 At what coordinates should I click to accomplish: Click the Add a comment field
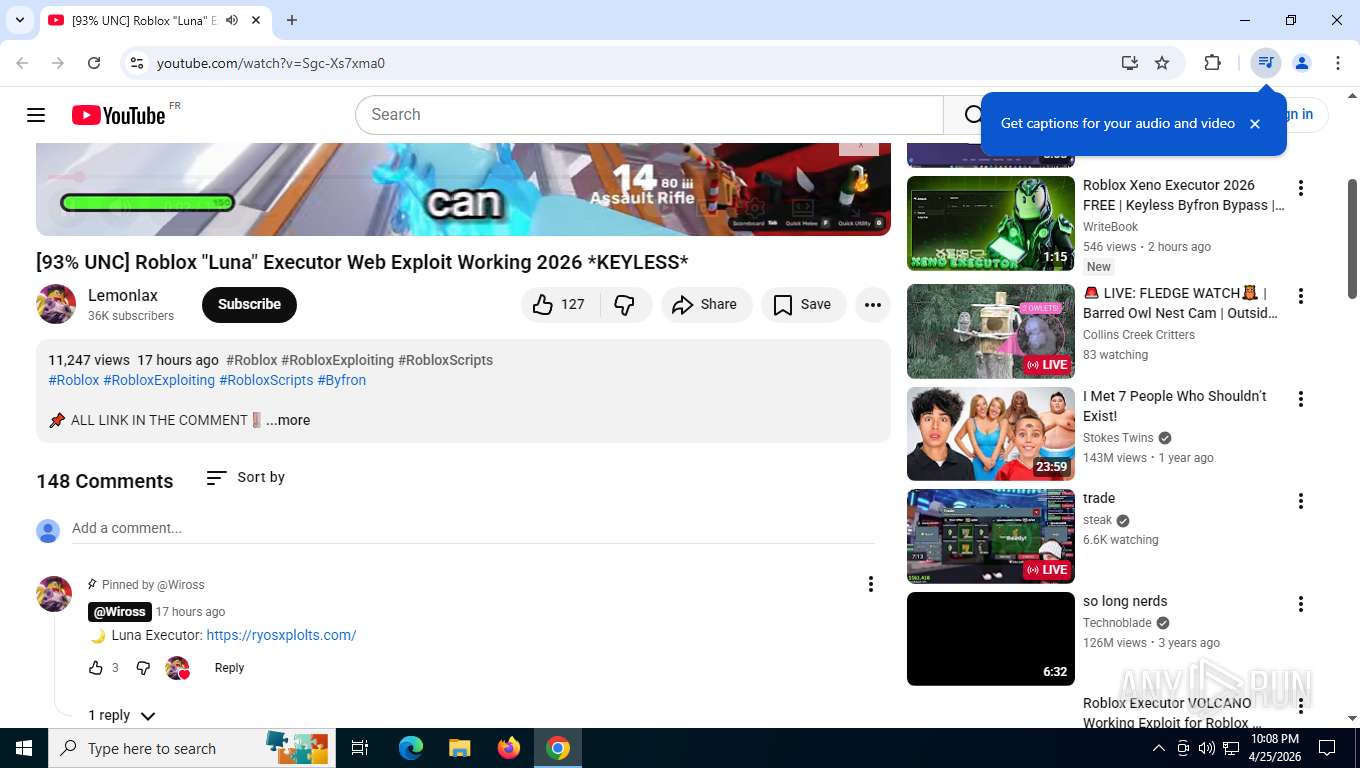pos(473,528)
